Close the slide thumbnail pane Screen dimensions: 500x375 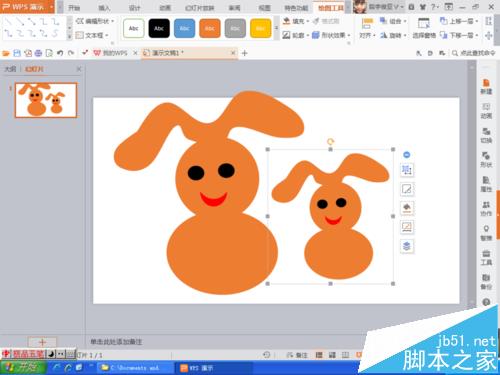(79, 69)
